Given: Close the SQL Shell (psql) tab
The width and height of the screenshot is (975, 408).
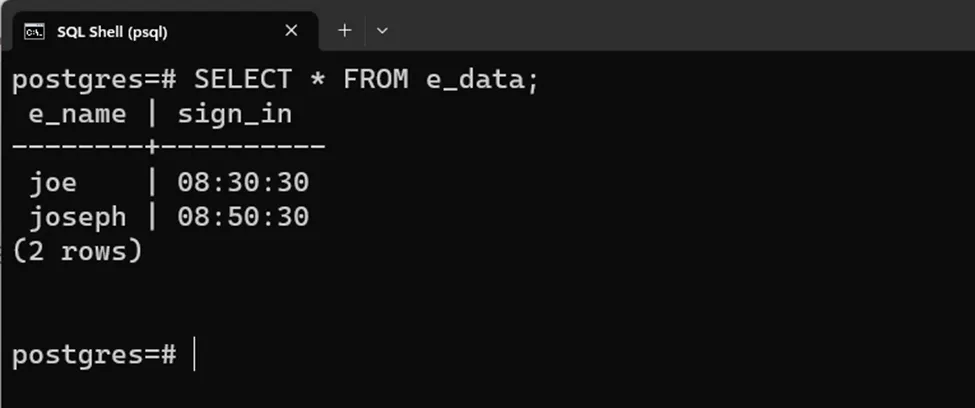Looking at the screenshot, I should pyautogui.click(x=291, y=31).
